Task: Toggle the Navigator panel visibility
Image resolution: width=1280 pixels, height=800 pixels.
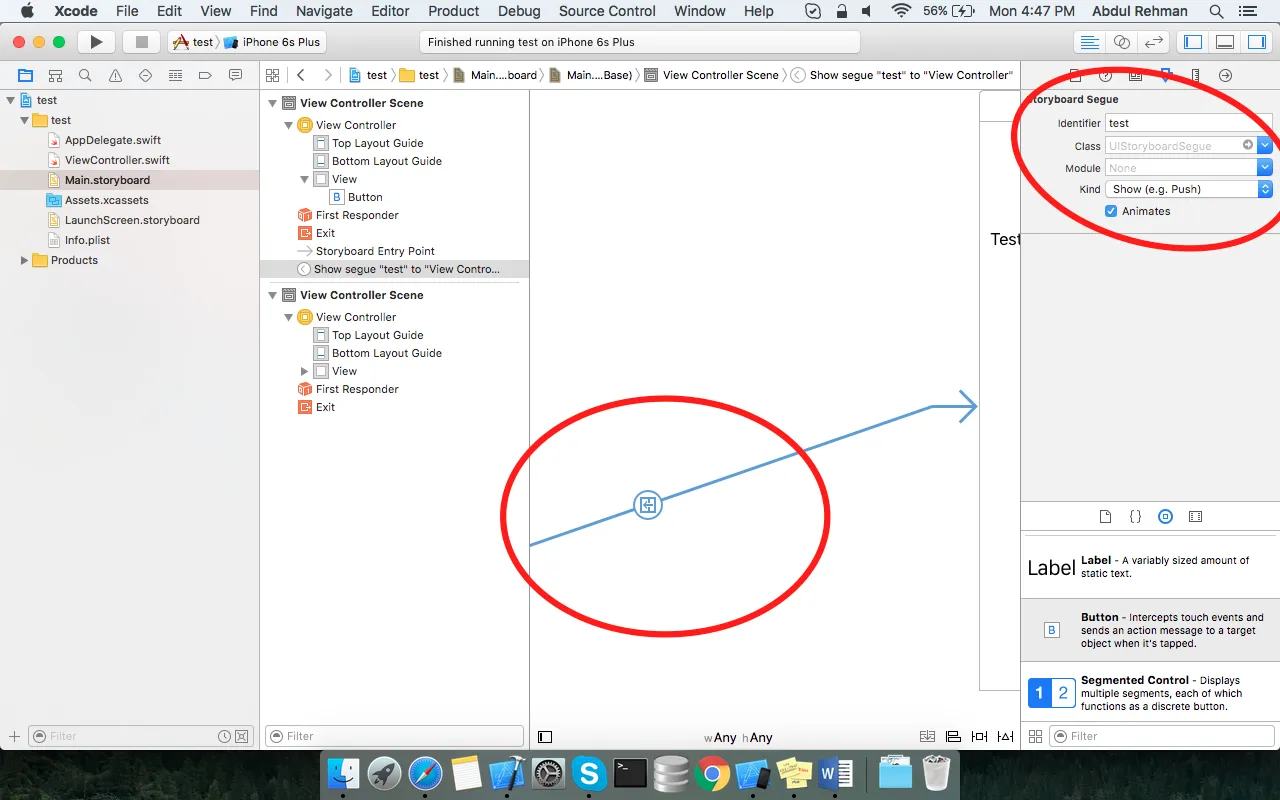Action: [x=1192, y=42]
